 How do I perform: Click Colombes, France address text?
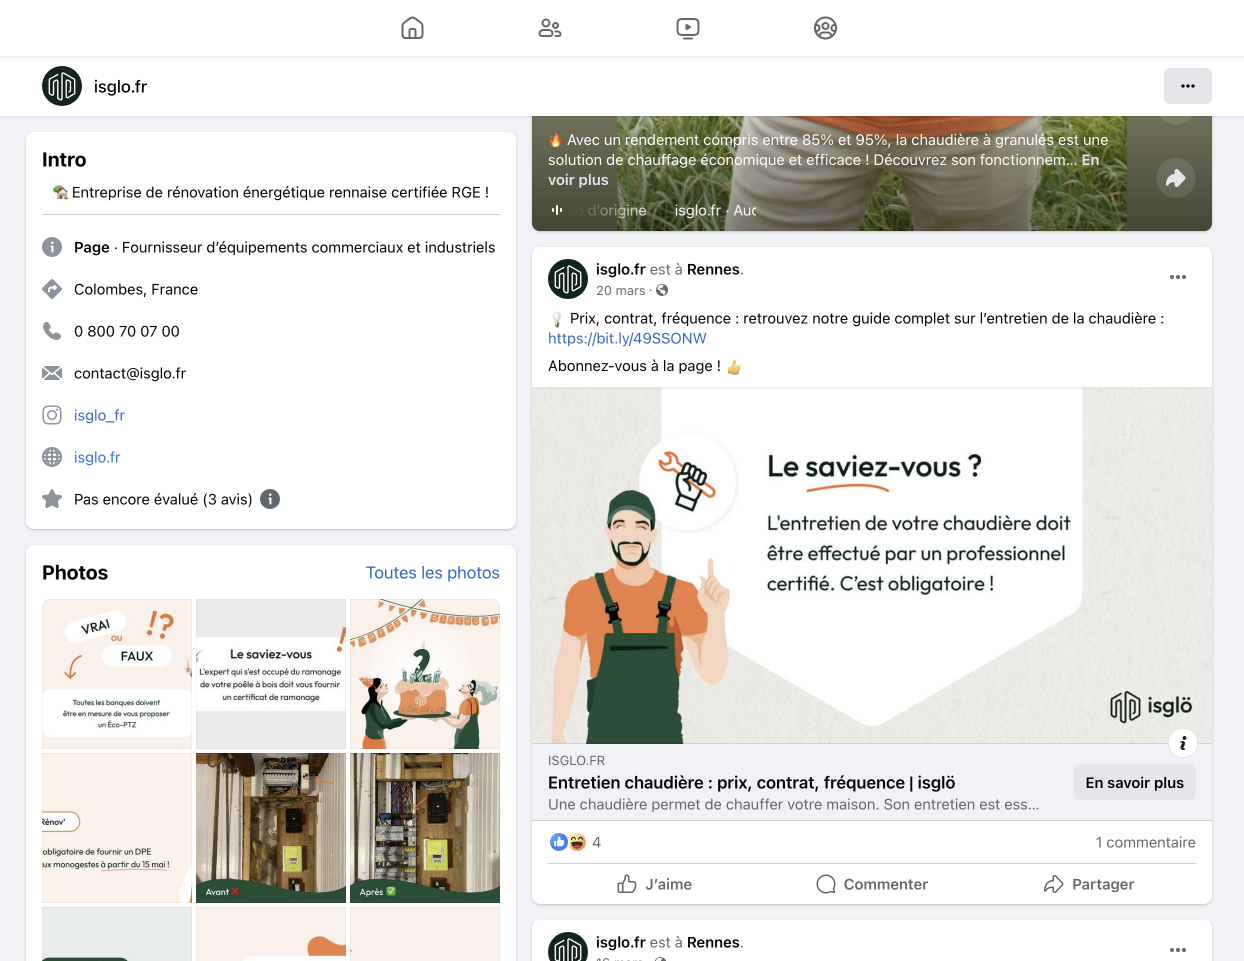136,289
